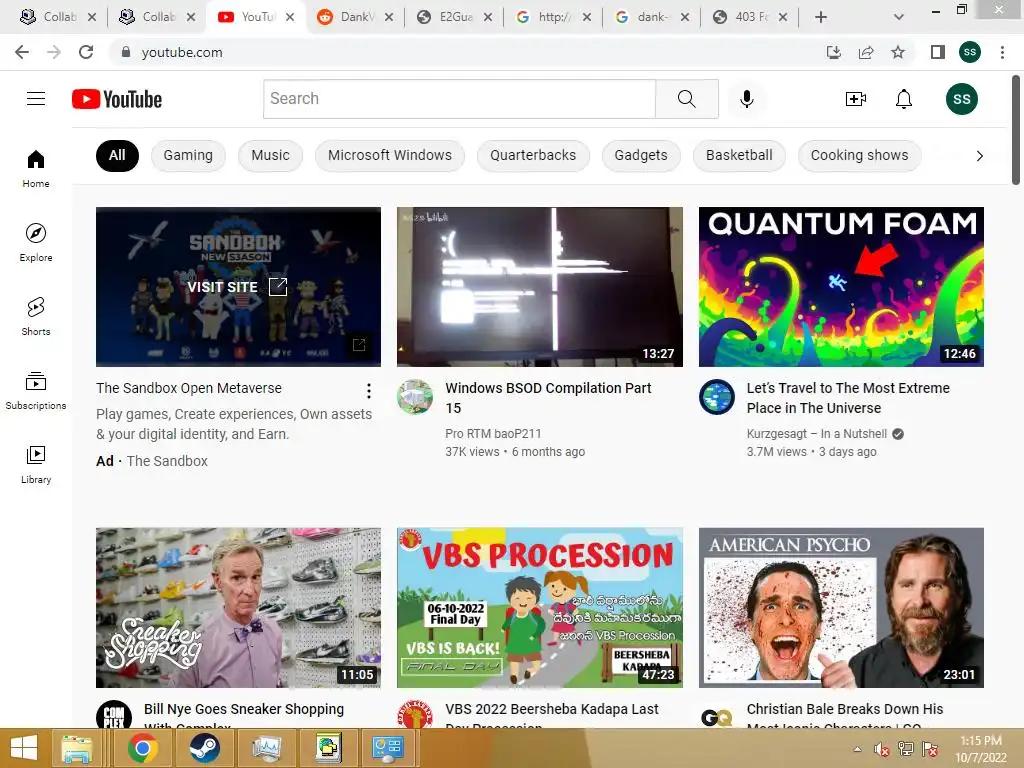
Task: Go back in the browser
Action: pos(22,52)
